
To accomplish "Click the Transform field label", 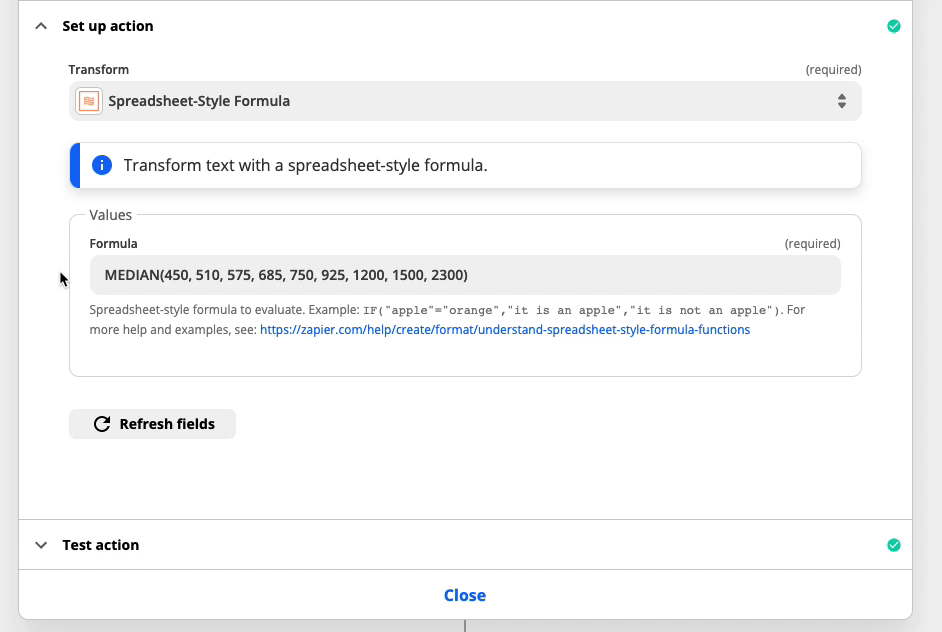I will pos(99,70).
